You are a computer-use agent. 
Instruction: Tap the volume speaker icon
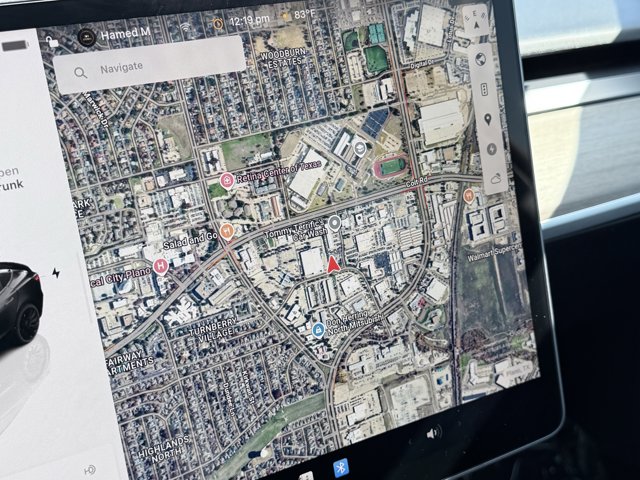(x=433, y=433)
